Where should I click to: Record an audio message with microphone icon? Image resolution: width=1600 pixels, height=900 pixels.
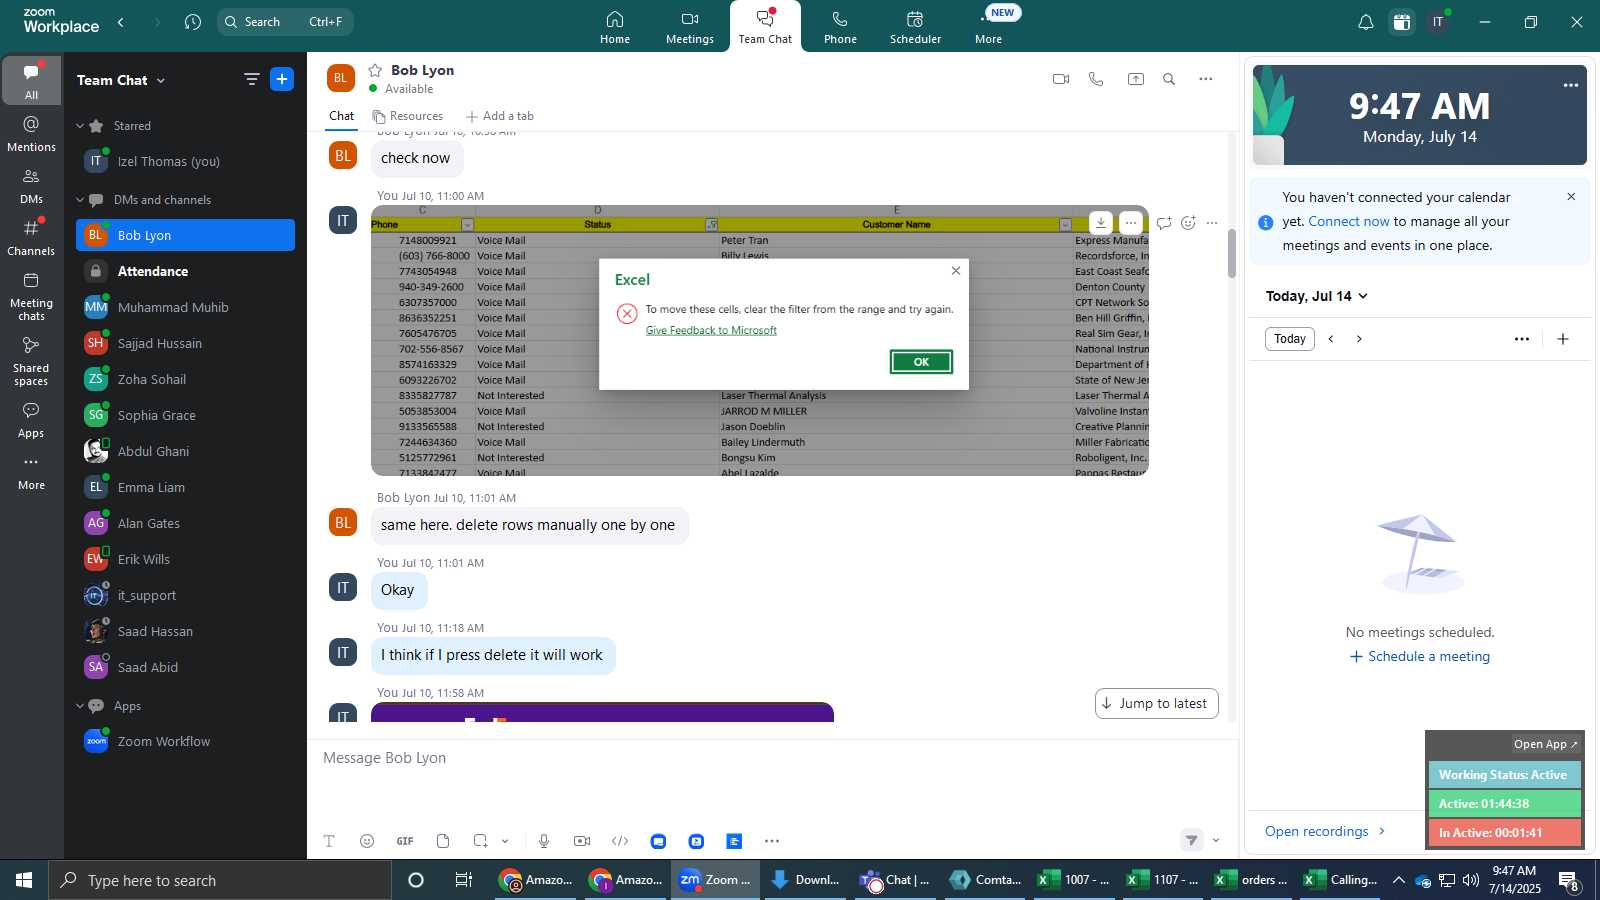544,841
